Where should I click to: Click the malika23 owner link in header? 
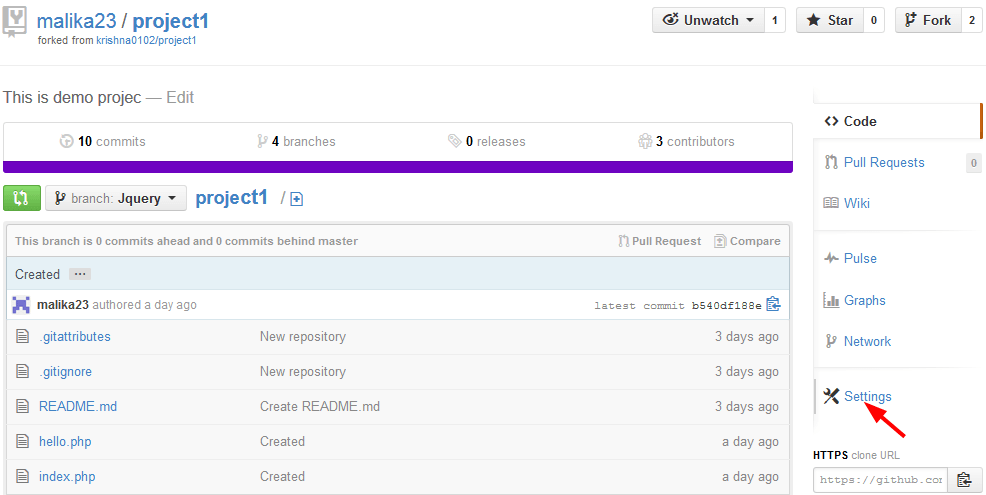click(x=77, y=21)
